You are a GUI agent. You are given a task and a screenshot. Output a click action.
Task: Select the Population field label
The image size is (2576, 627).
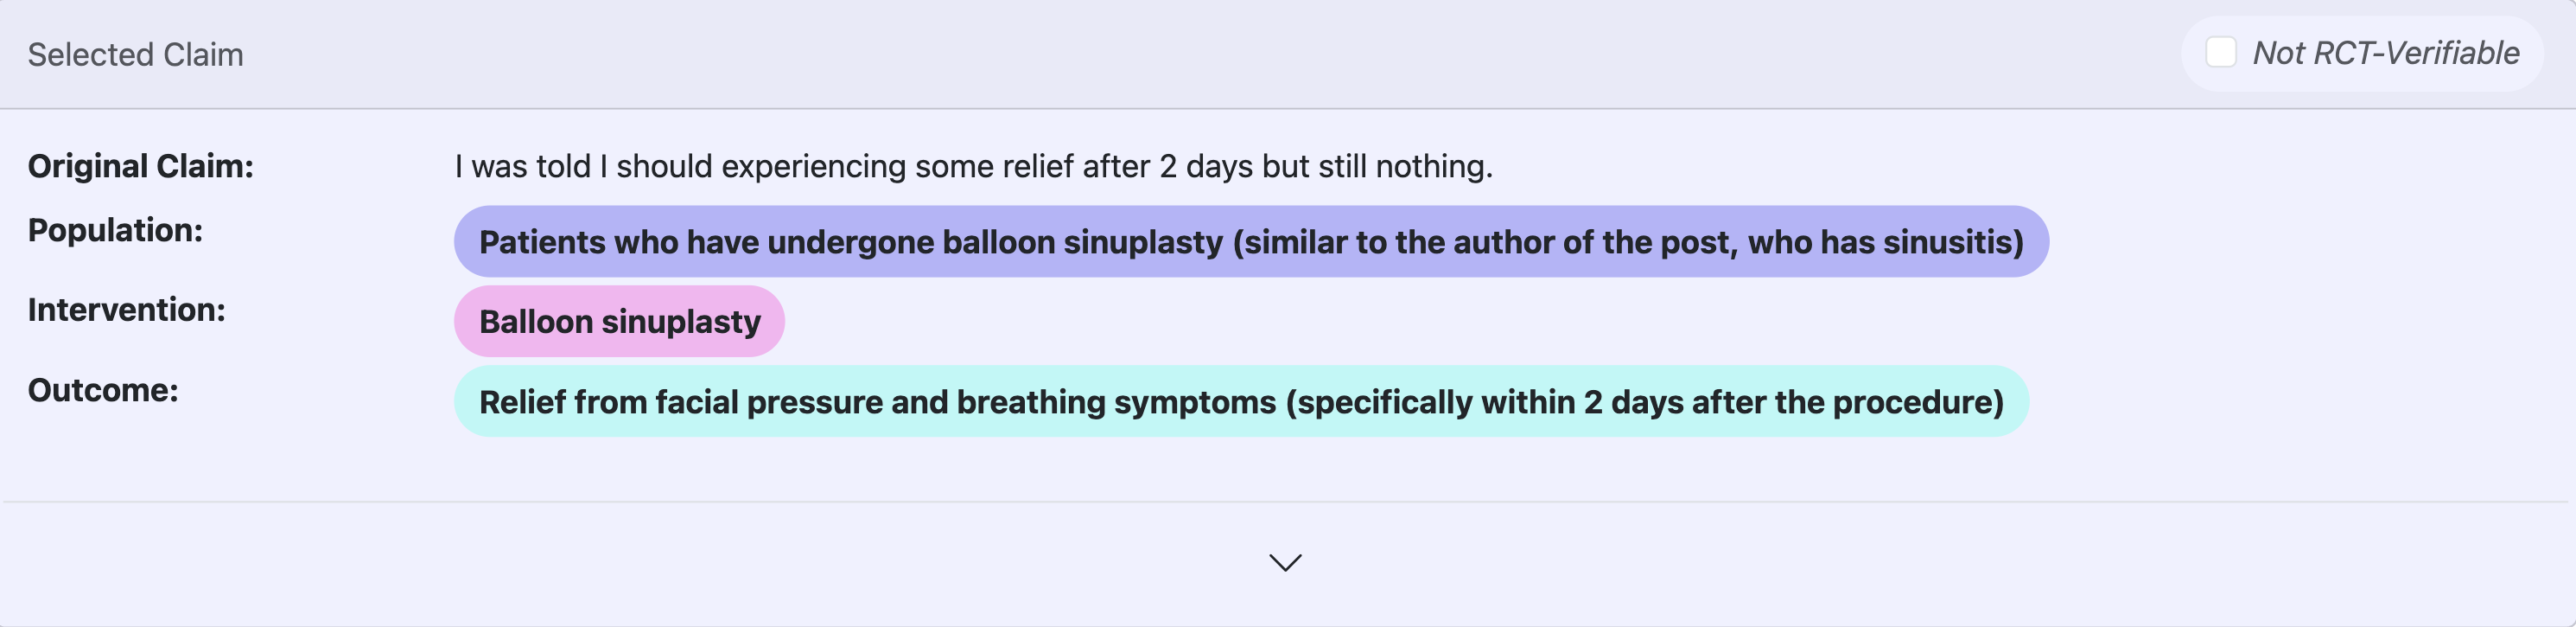[115, 230]
